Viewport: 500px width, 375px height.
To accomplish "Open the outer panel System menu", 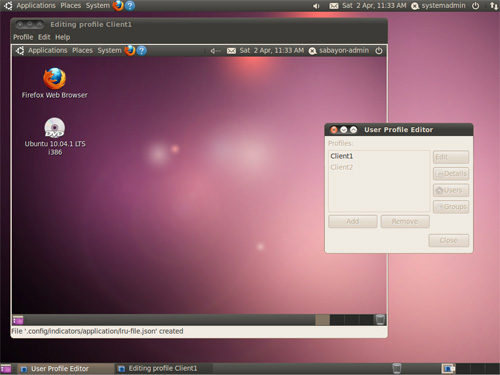I will tap(98, 6).
